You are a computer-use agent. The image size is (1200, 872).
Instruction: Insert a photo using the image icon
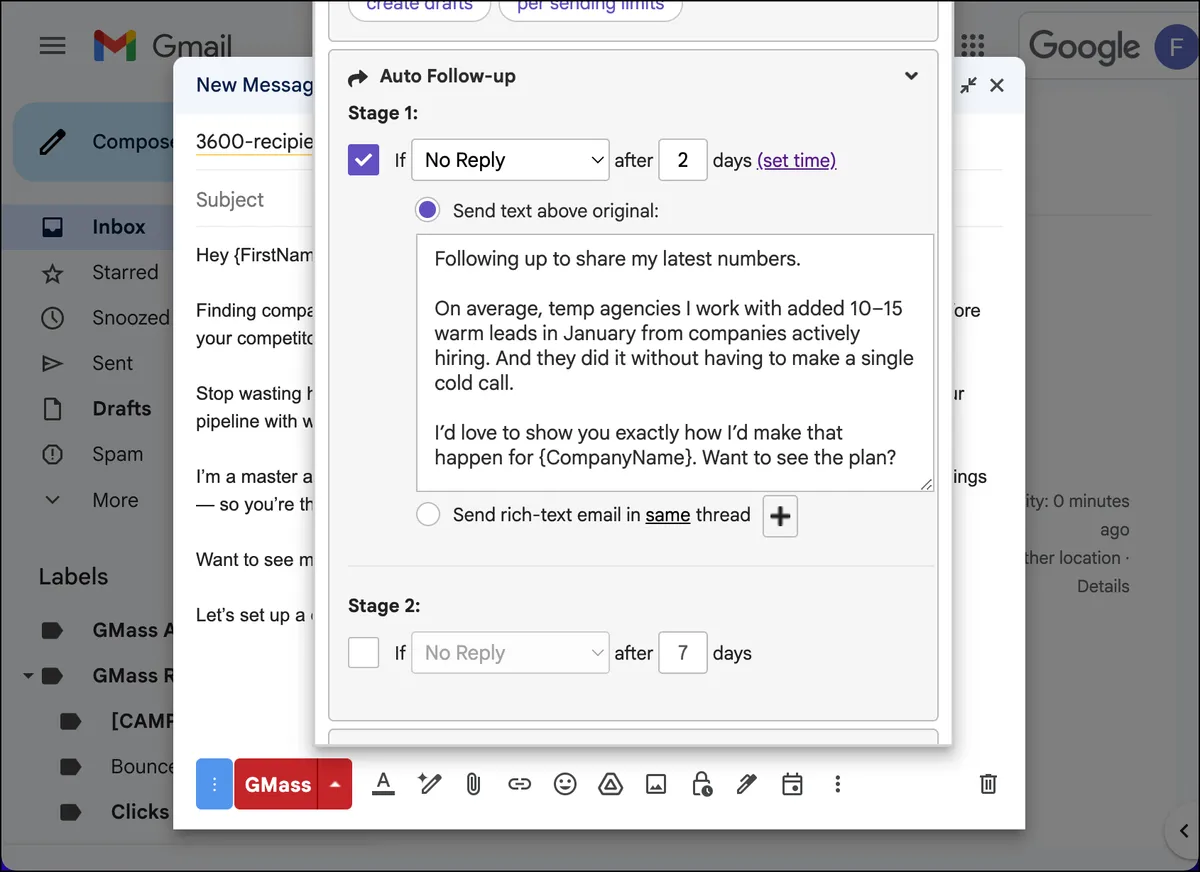pos(656,784)
